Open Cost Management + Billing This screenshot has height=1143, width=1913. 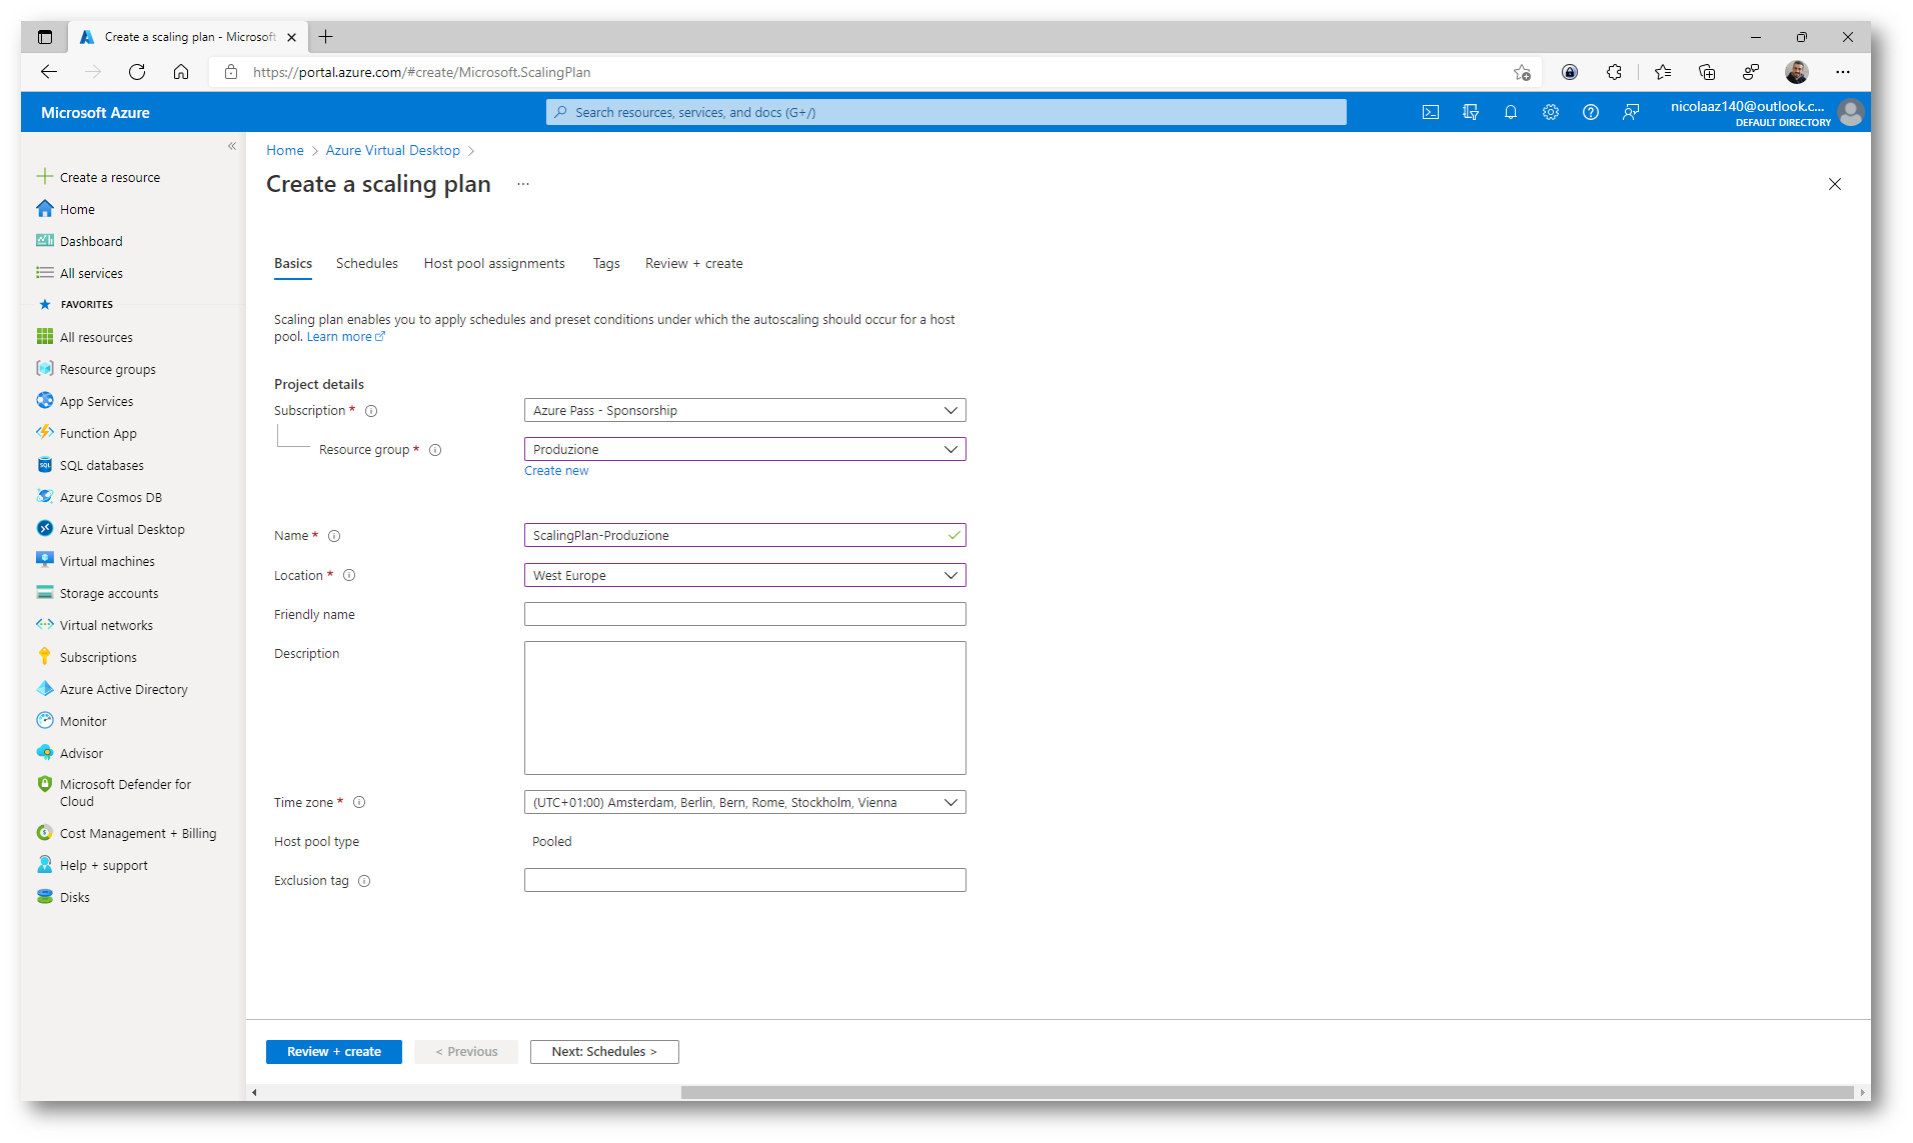click(x=137, y=833)
